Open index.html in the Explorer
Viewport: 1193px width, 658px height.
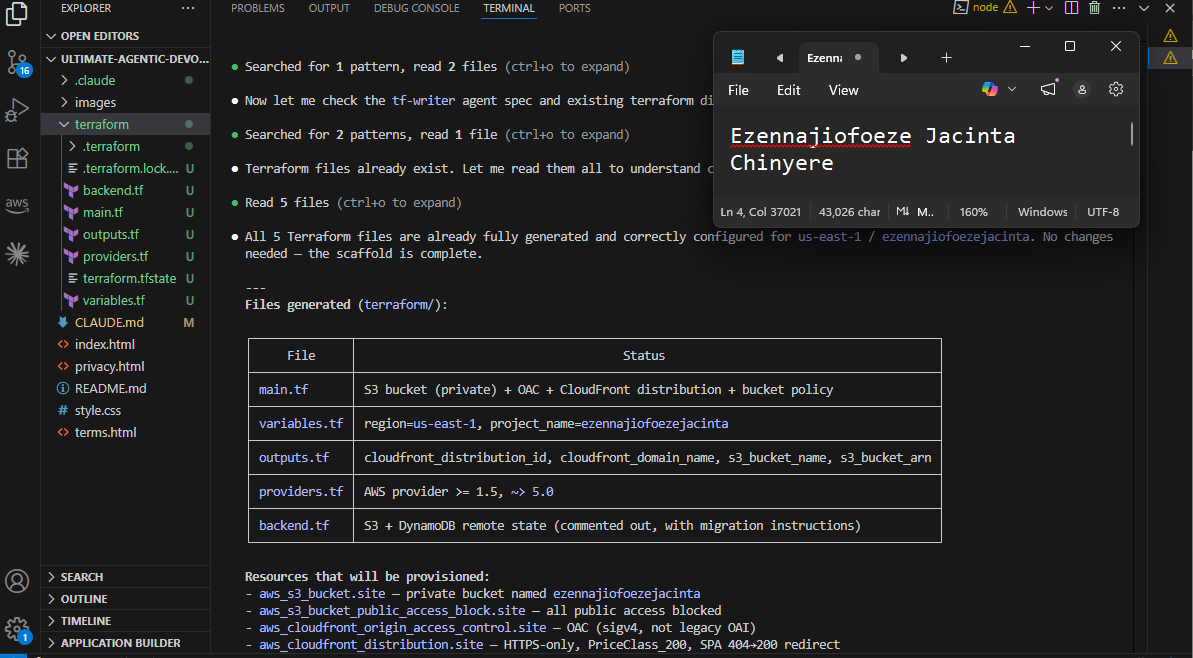(105, 344)
